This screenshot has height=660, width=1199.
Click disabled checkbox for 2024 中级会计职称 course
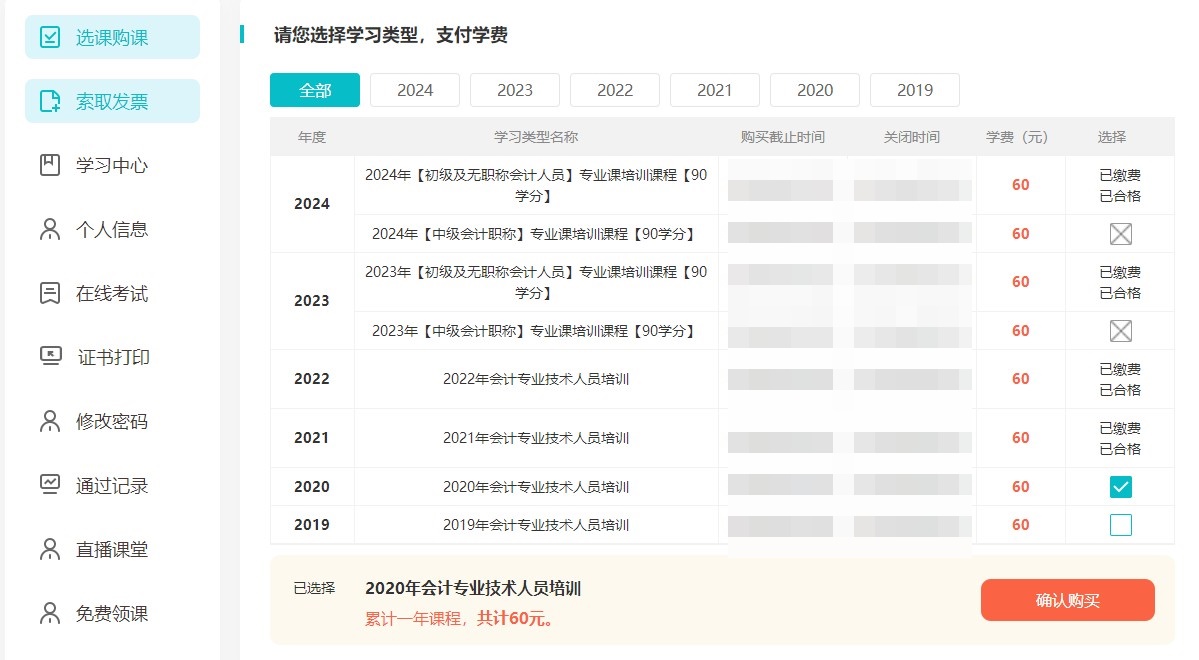coord(1120,234)
